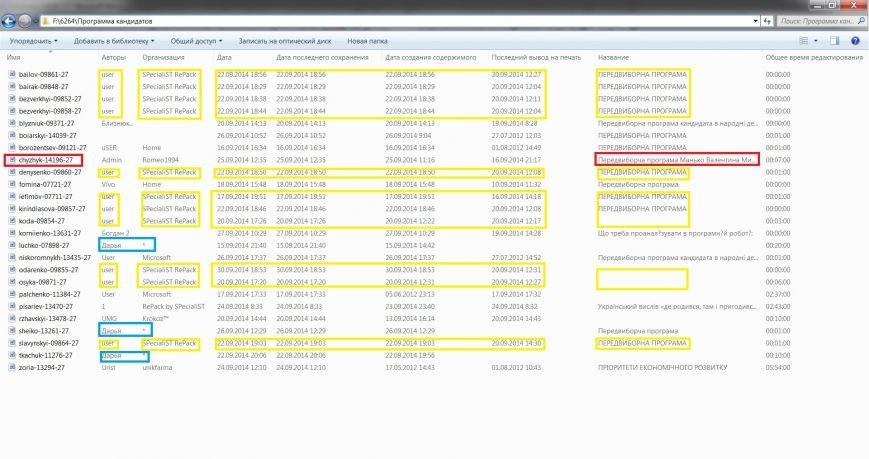Click file icon of blyzniuk-09371-27

12,123
